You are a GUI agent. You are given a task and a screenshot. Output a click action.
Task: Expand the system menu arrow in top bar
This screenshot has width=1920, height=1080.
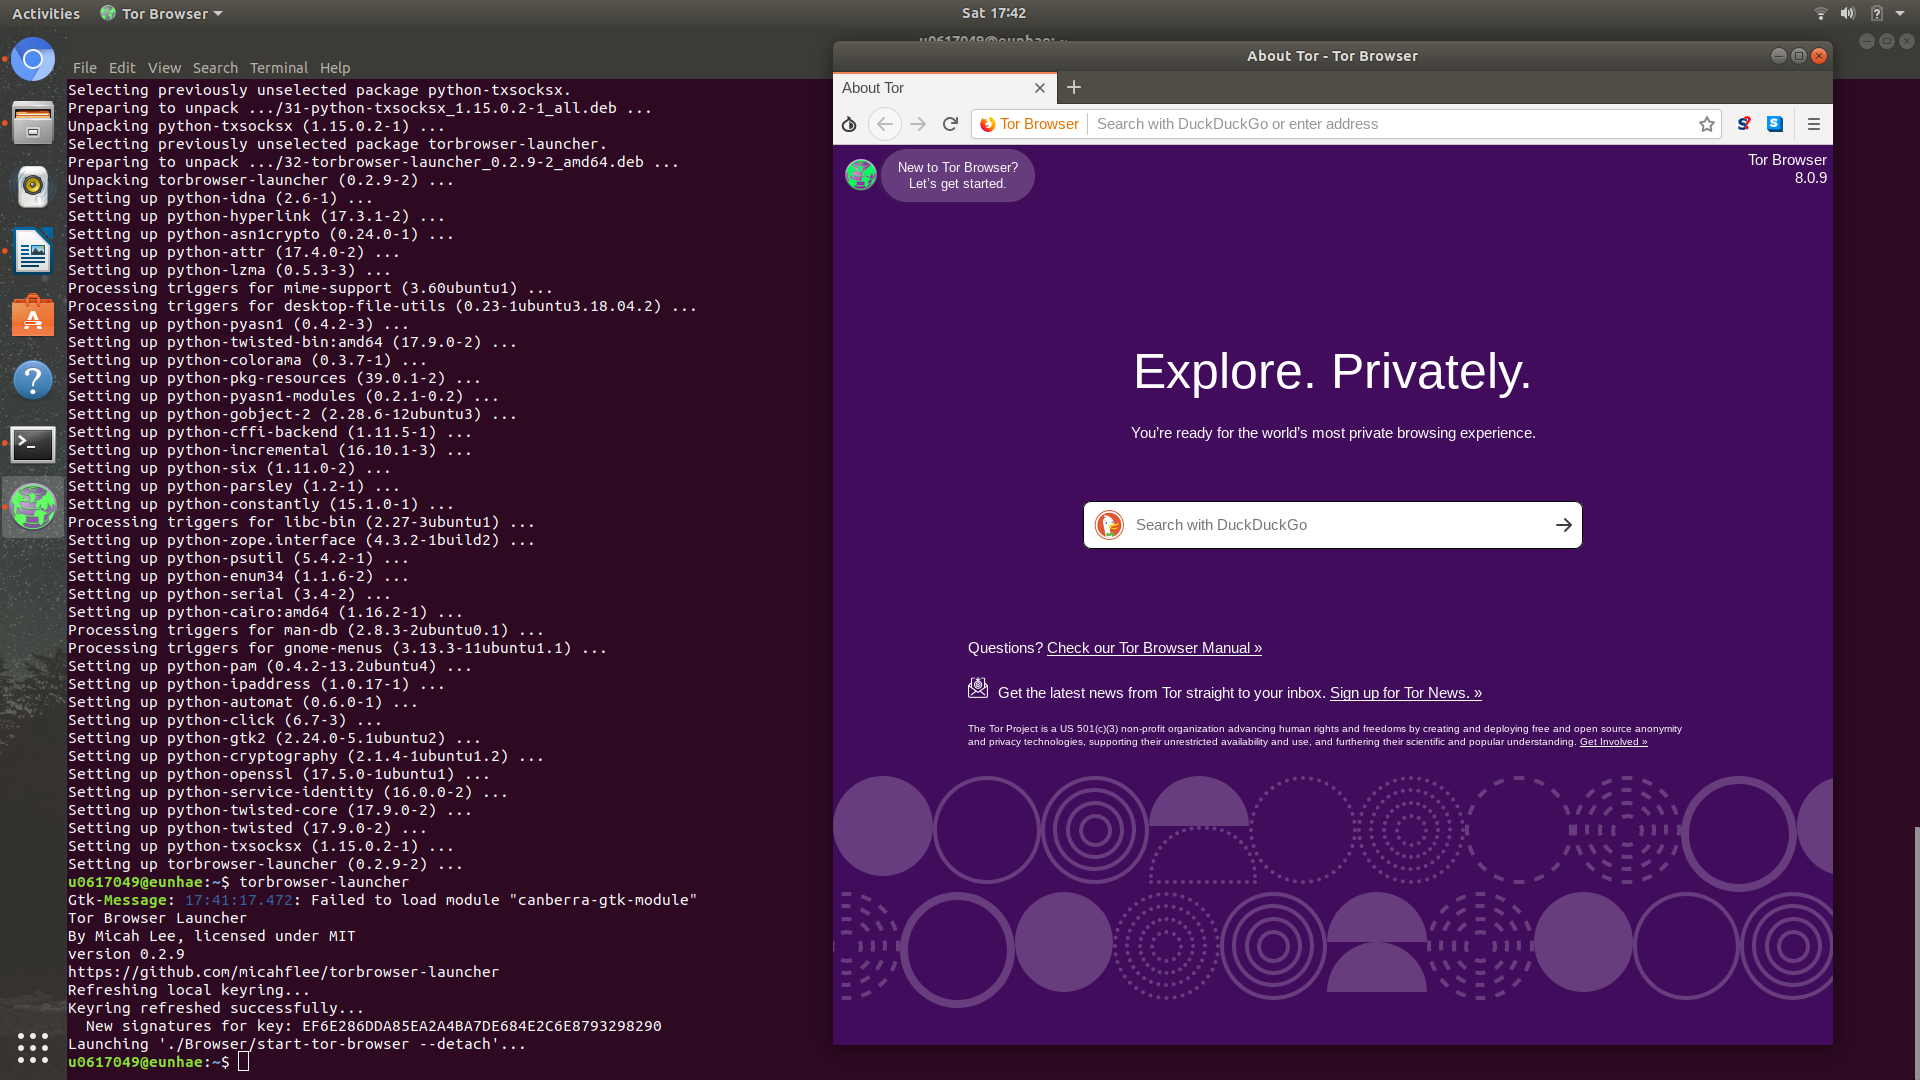pyautogui.click(x=1900, y=13)
